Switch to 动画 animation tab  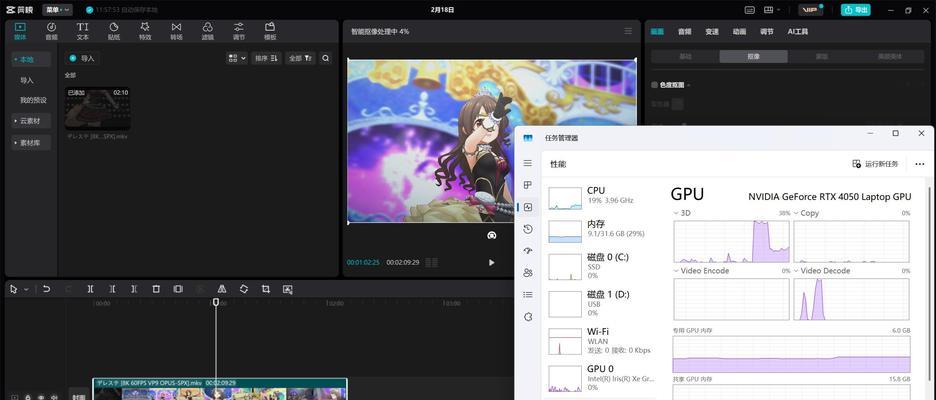click(739, 32)
